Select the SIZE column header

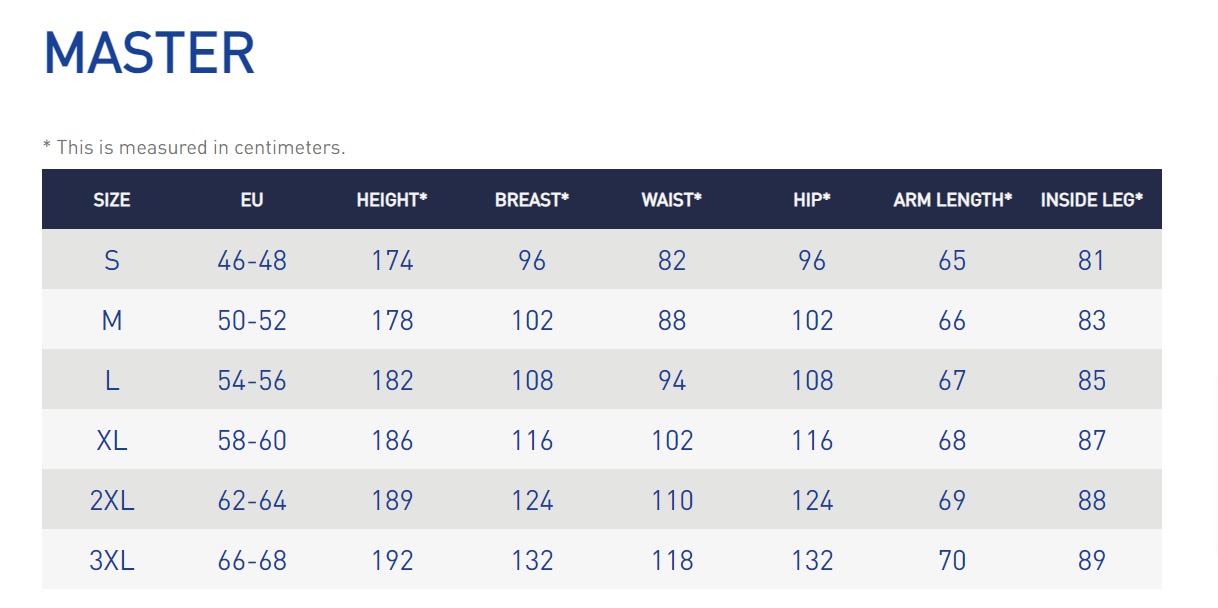[112, 200]
